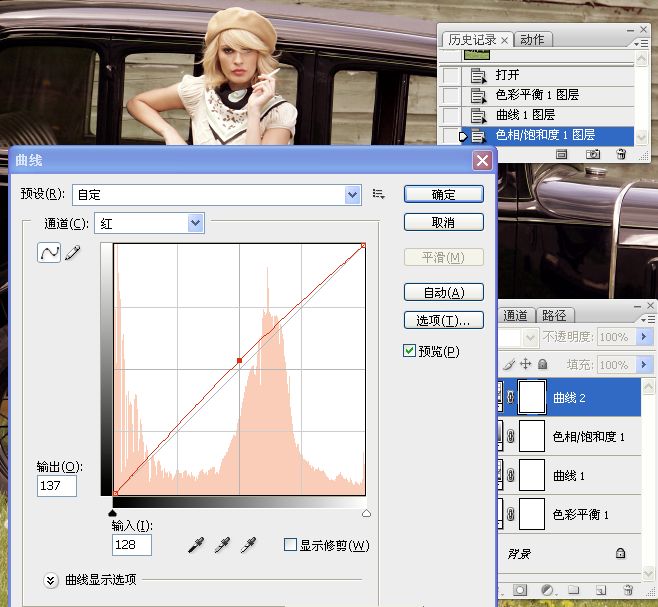Screen dimensions: 658x607
Task: Click the white point slider under the curve
Action: (x=365, y=512)
